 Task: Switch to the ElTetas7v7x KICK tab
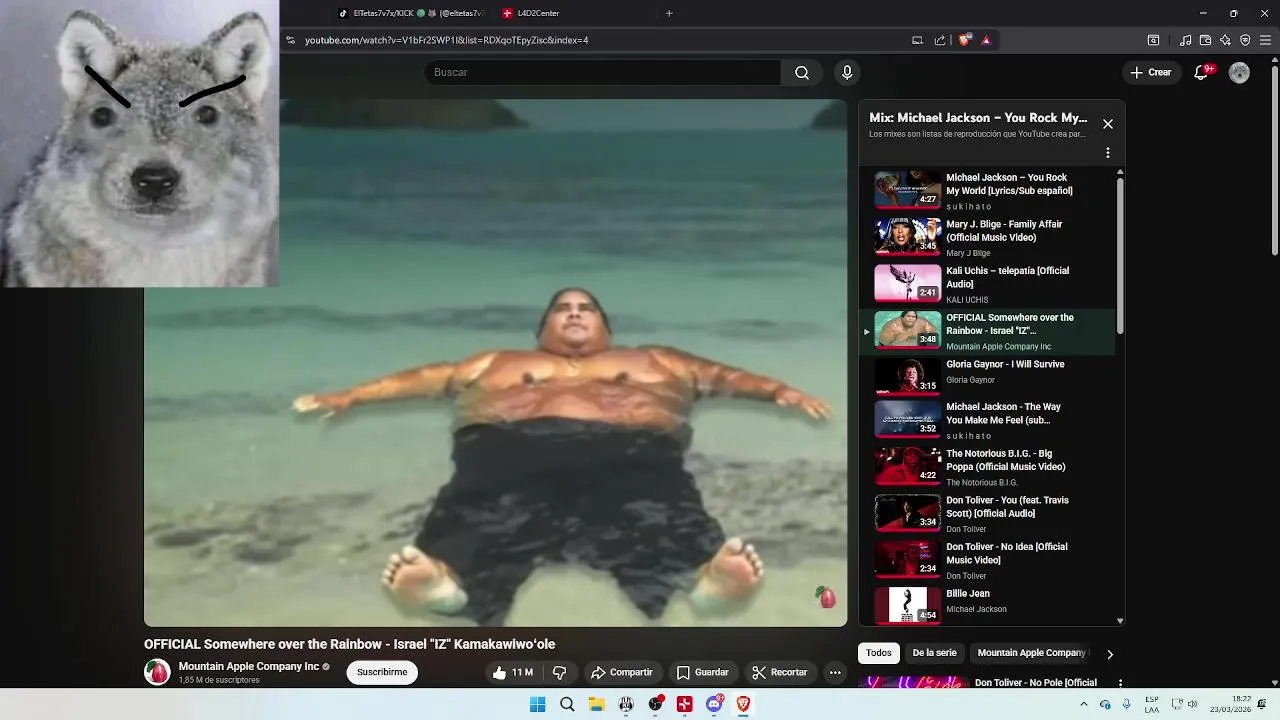(x=411, y=13)
